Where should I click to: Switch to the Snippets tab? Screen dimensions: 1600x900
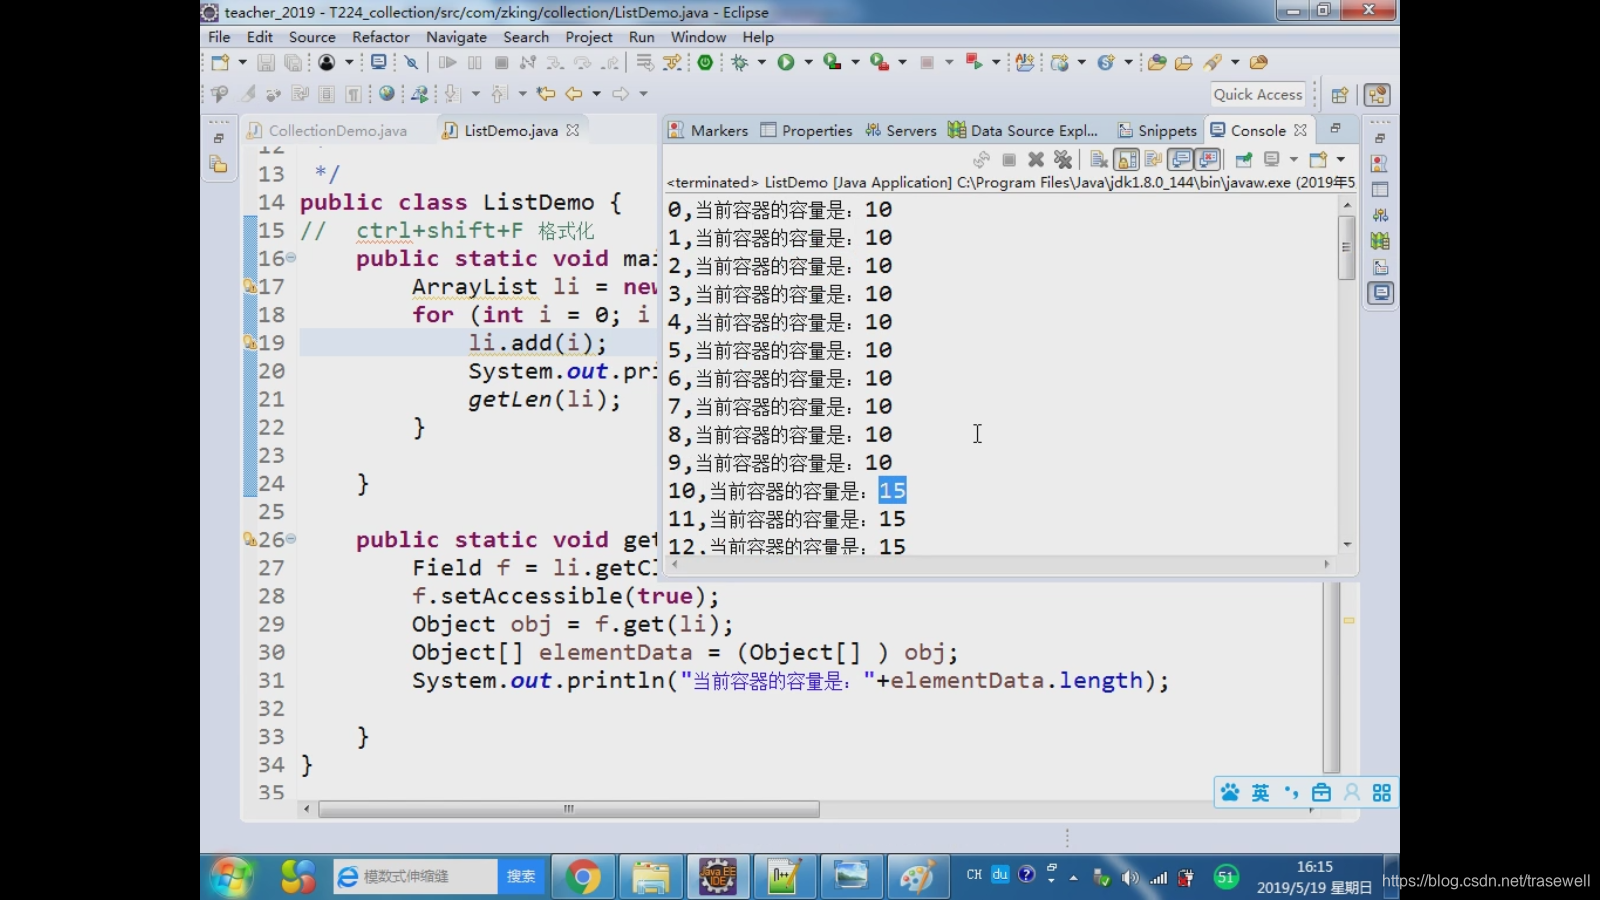click(x=1157, y=130)
